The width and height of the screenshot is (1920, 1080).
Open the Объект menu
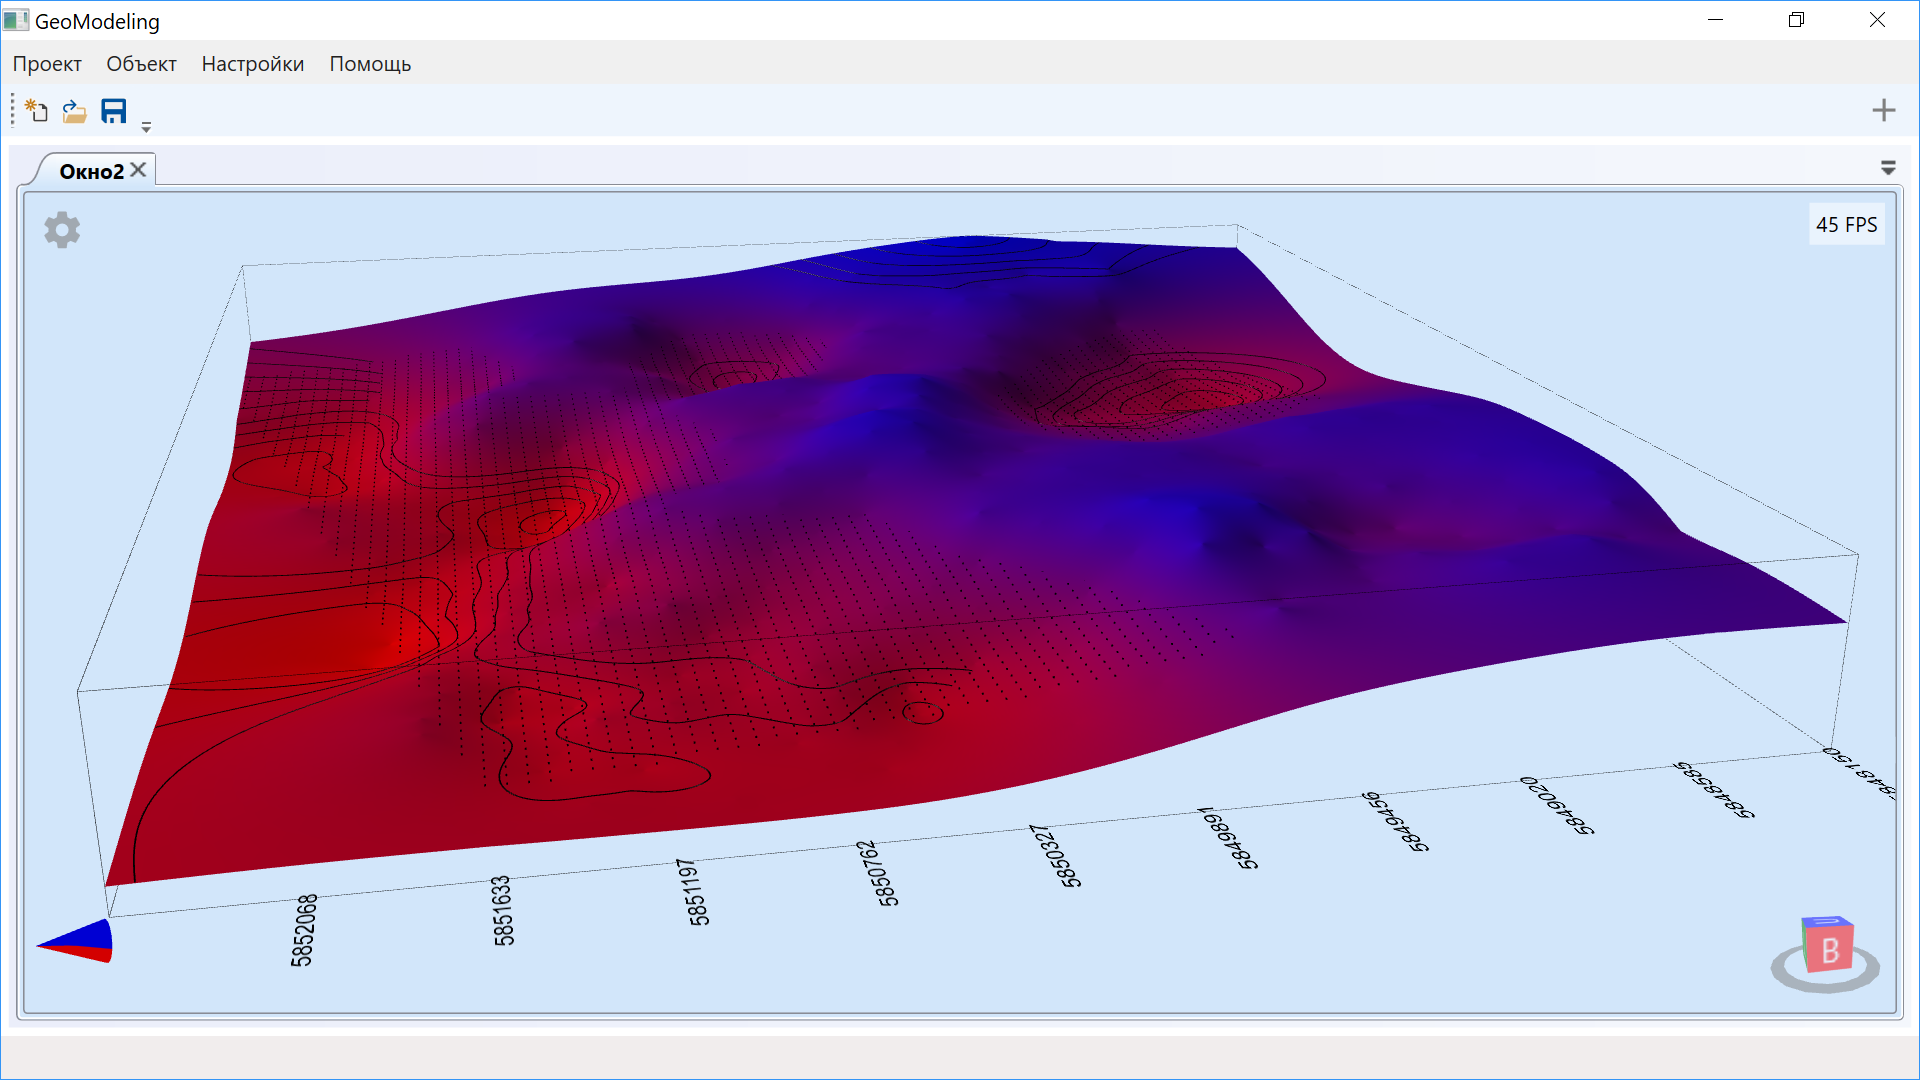(x=141, y=64)
